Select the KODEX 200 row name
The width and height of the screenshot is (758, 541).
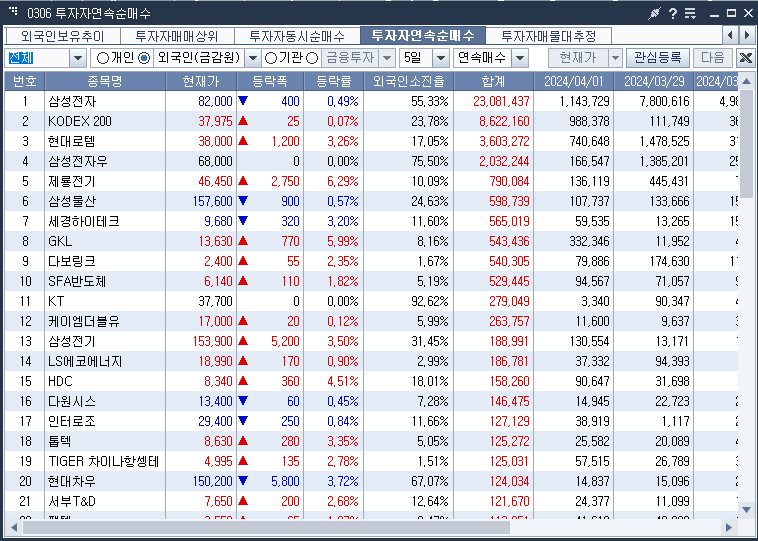(80, 121)
